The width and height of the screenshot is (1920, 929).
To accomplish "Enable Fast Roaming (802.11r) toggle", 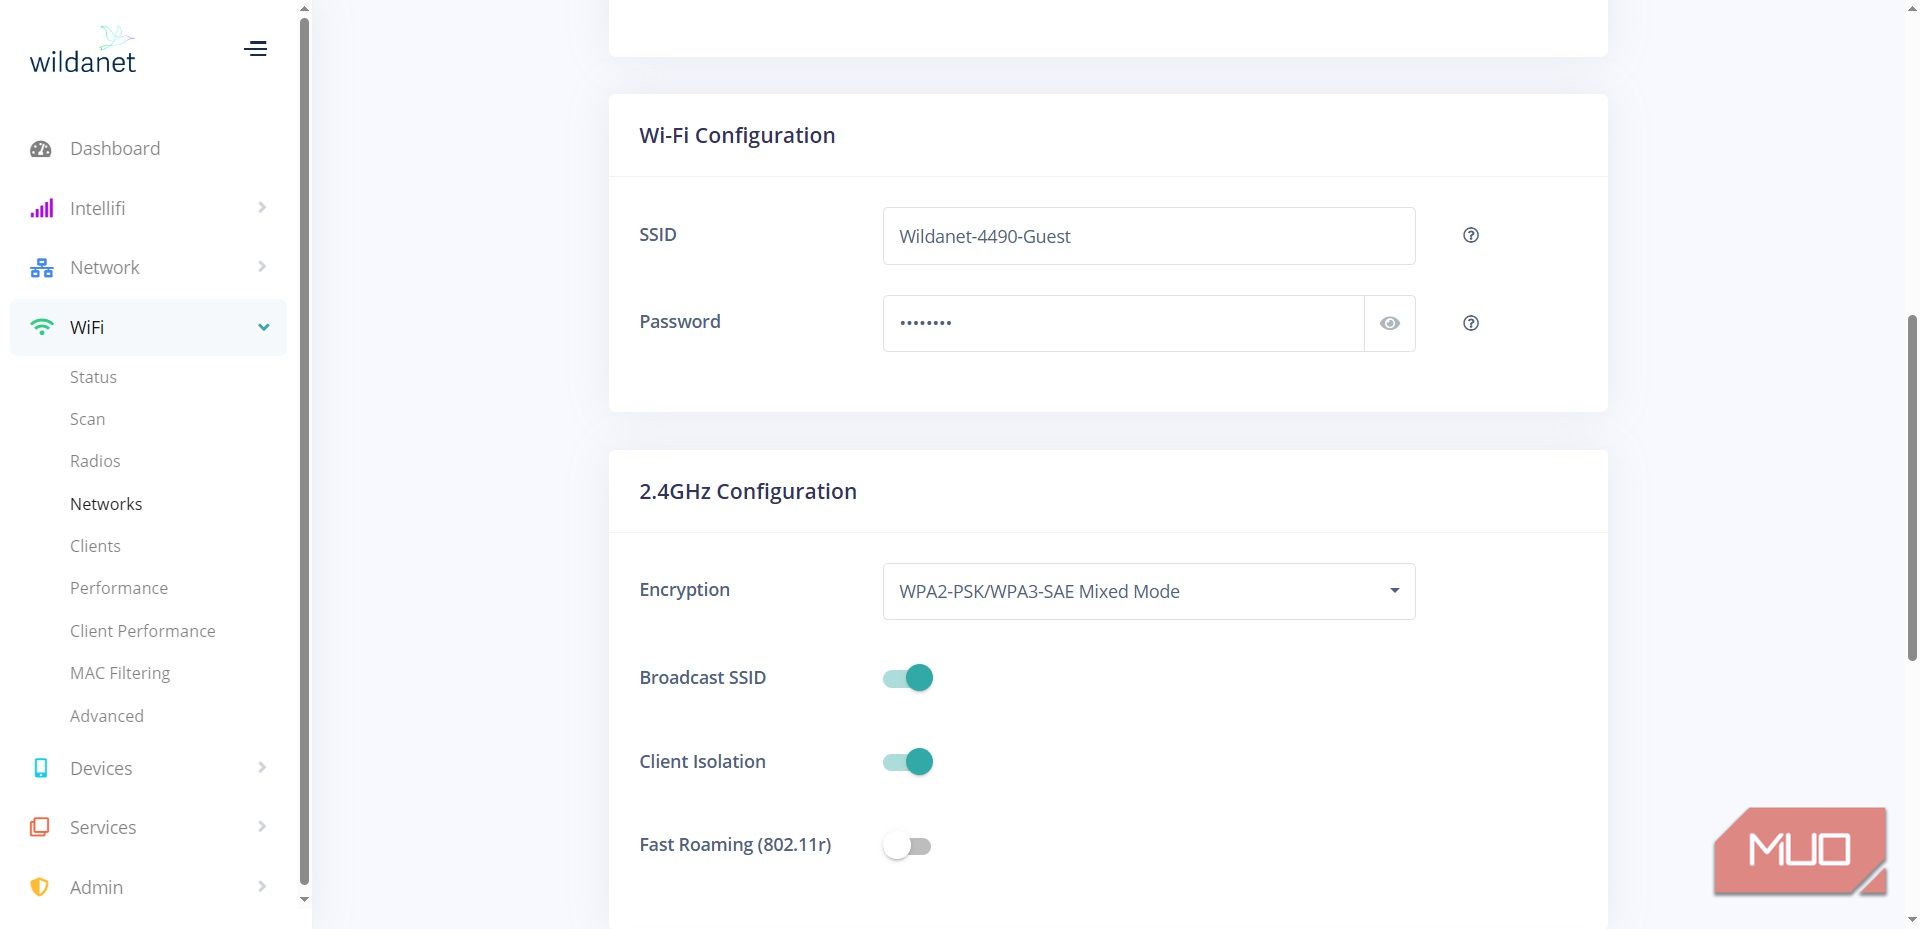I will click(x=907, y=846).
